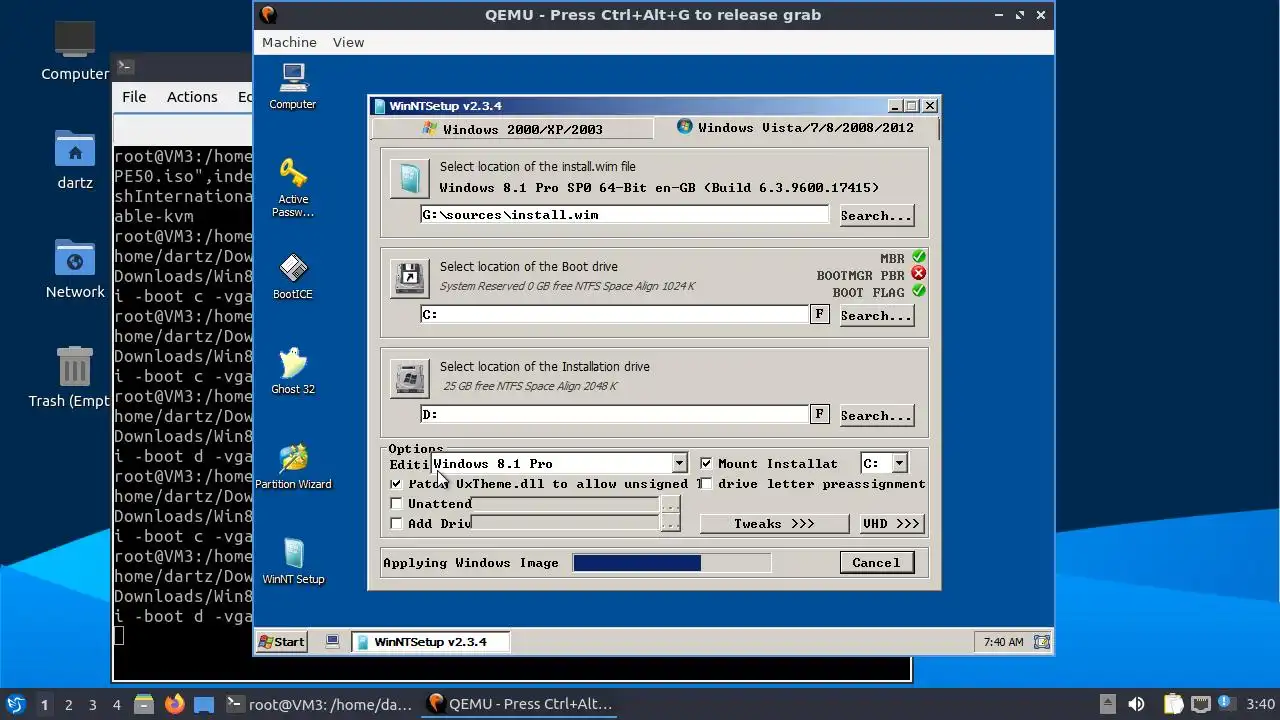Viewport: 1280px width, 720px height.
Task: Open QEMU Machine menu
Action: [x=289, y=42]
